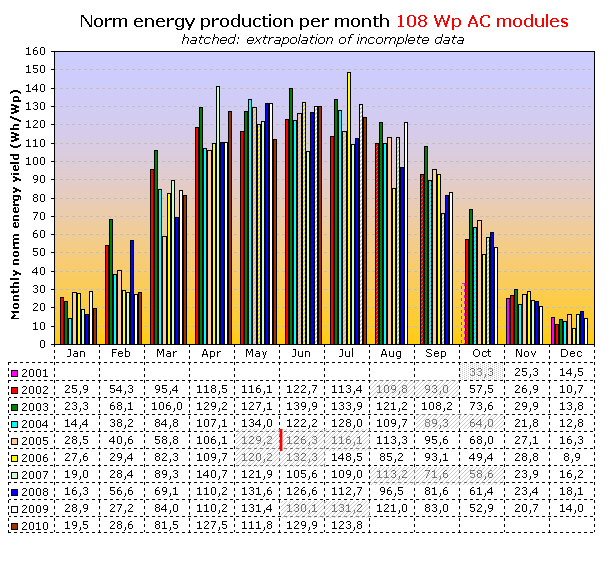Click the Jan month column header
Screen dimensions: 611x561
pos(77,353)
